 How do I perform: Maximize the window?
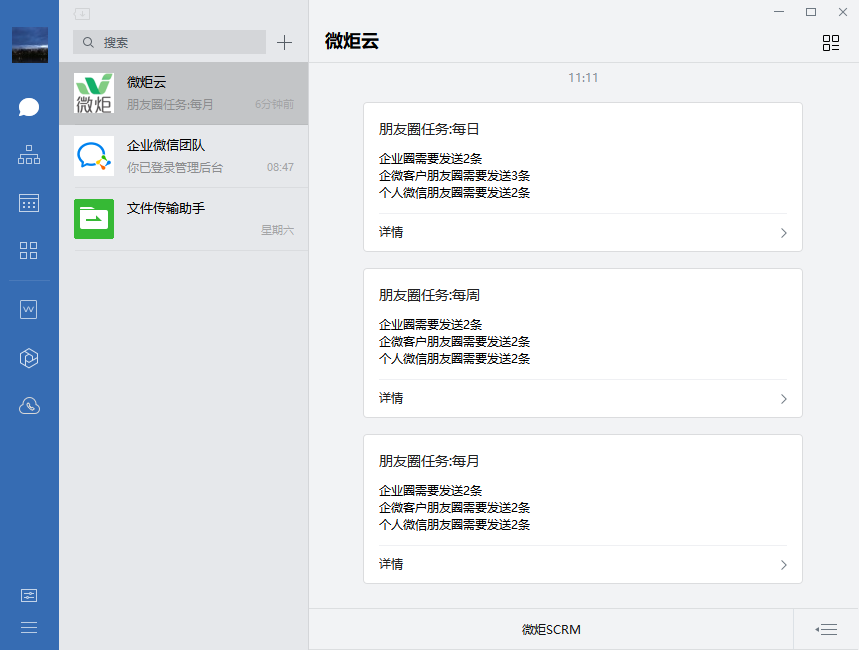[811, 12]
